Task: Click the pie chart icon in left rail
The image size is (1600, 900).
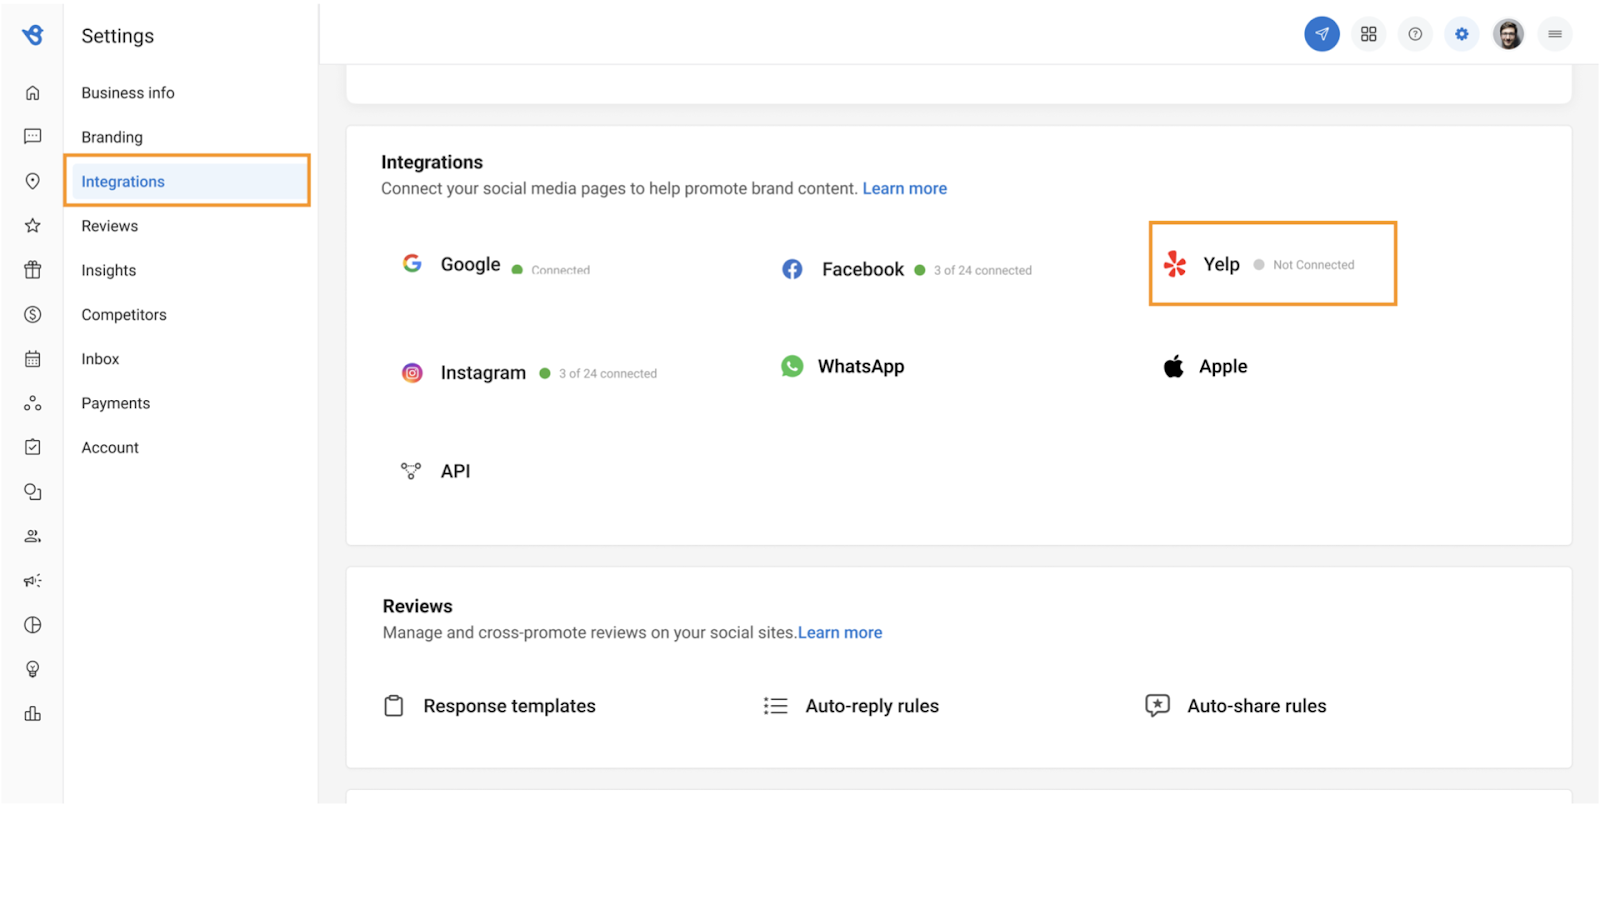Action: 33,625
